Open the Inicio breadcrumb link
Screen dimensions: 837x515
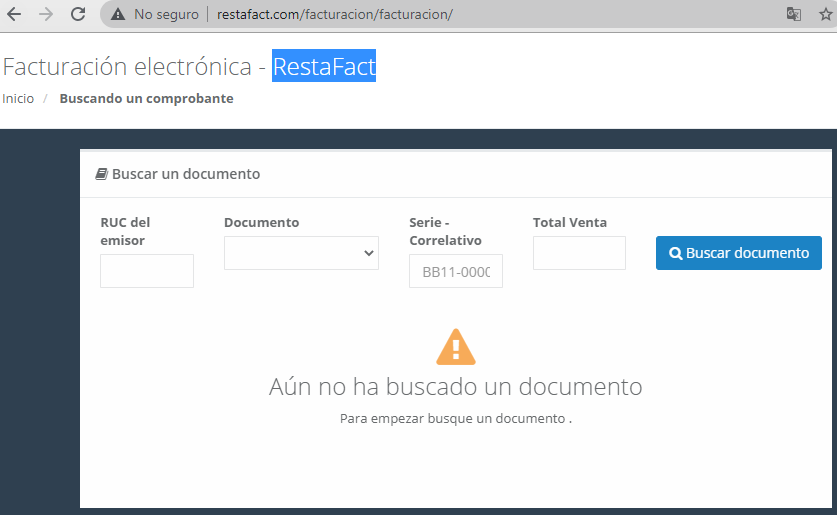pyautogui.click(x=18, y=99)
